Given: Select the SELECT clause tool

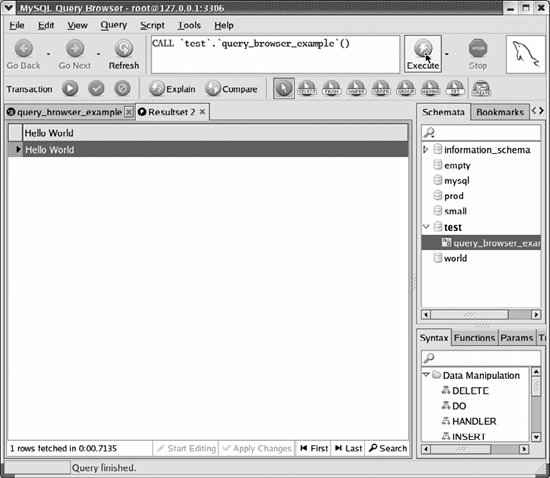Looking at the screenshot, I should coord(307,88).
